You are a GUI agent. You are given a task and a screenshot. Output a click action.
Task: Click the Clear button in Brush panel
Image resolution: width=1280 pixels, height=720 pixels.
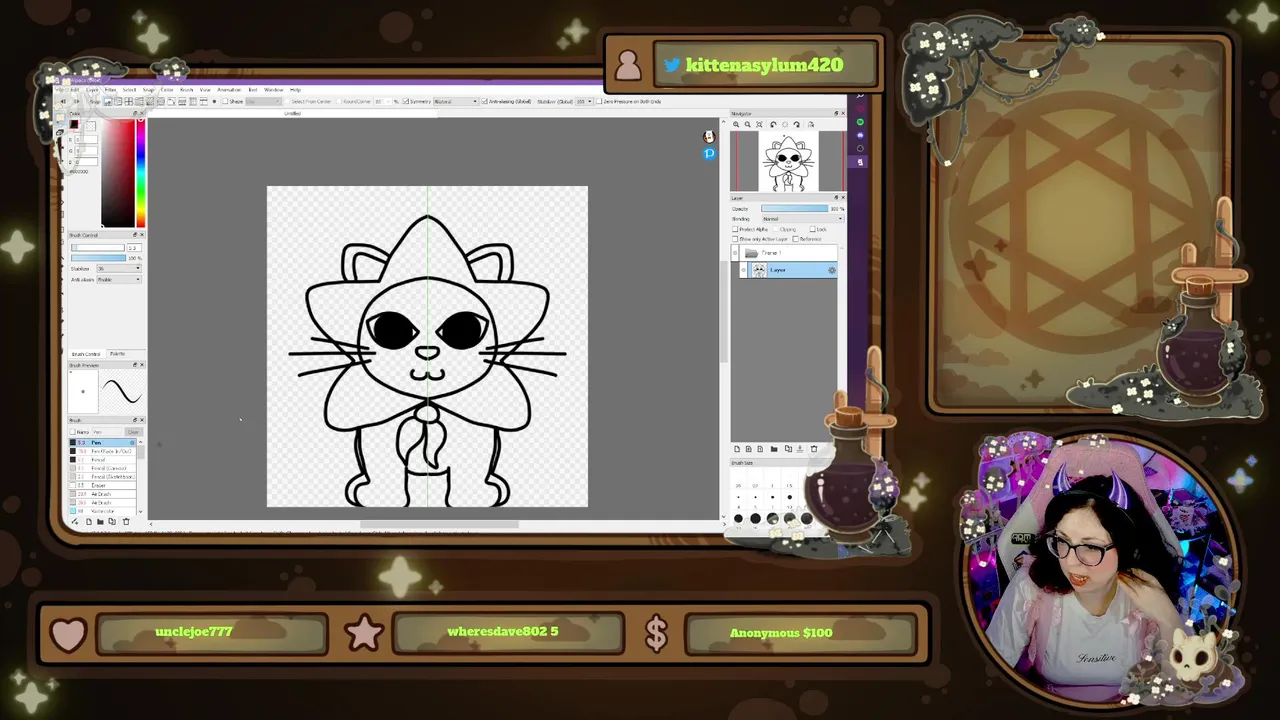pos(133,432)
